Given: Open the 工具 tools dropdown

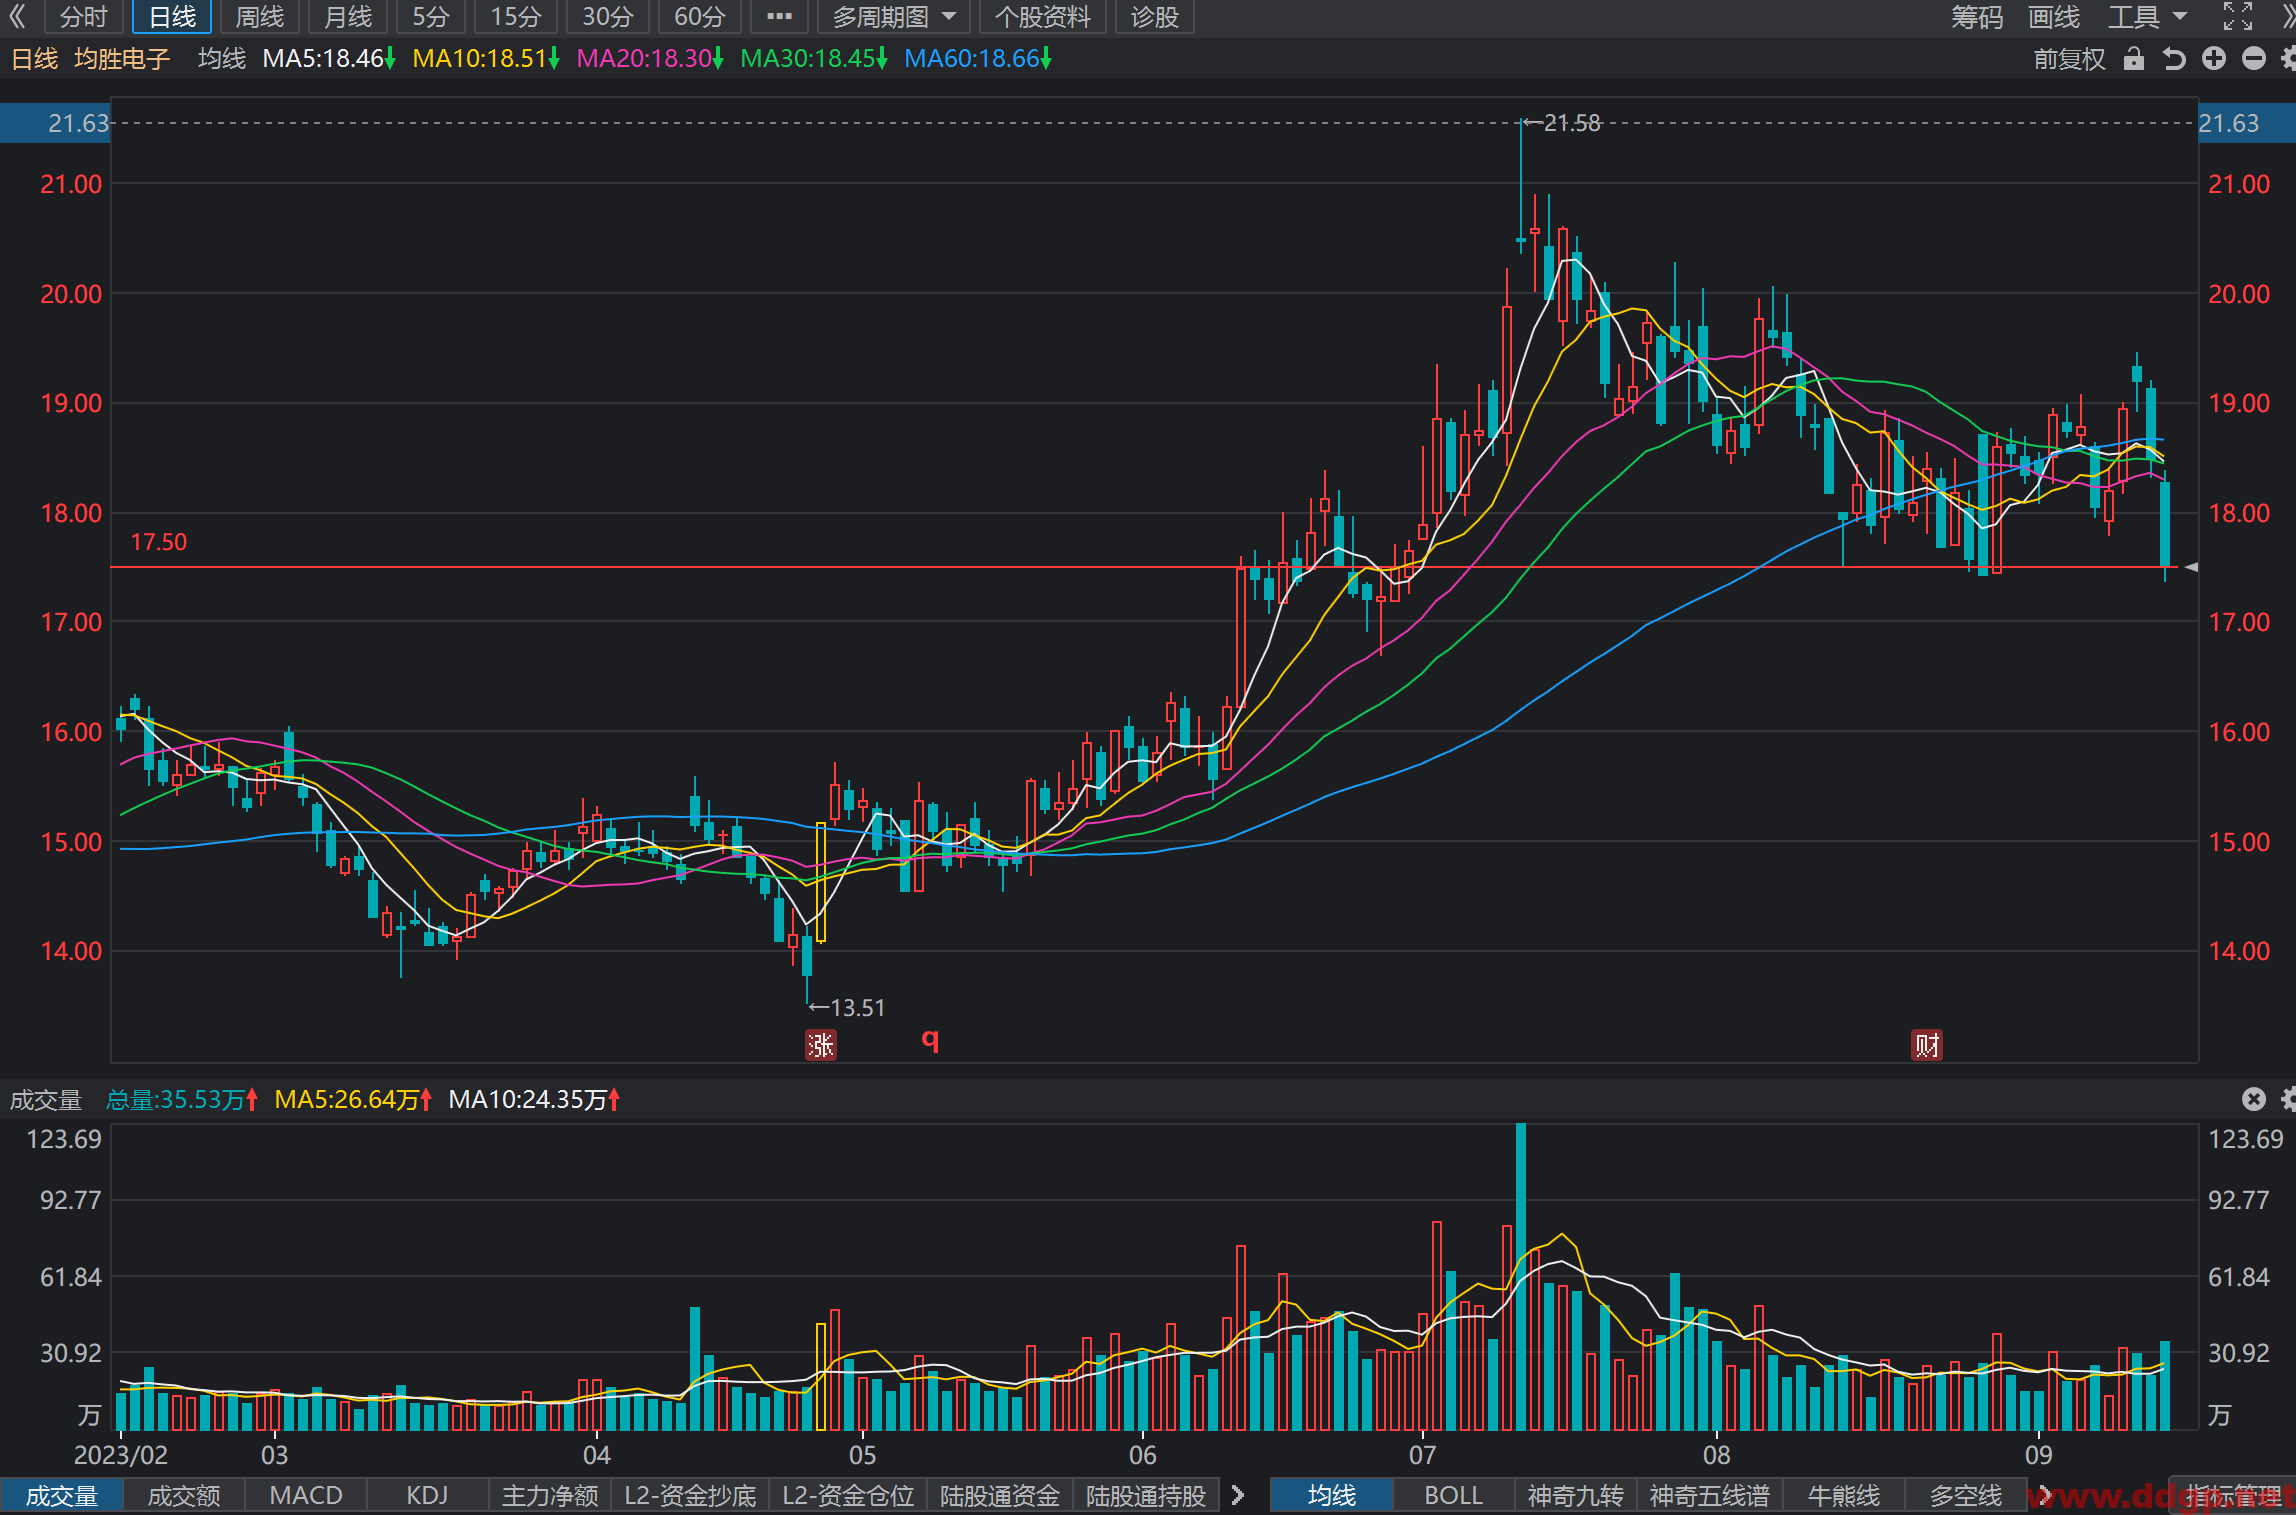Looking at the screenshot, I should [x=2147, y=17].
